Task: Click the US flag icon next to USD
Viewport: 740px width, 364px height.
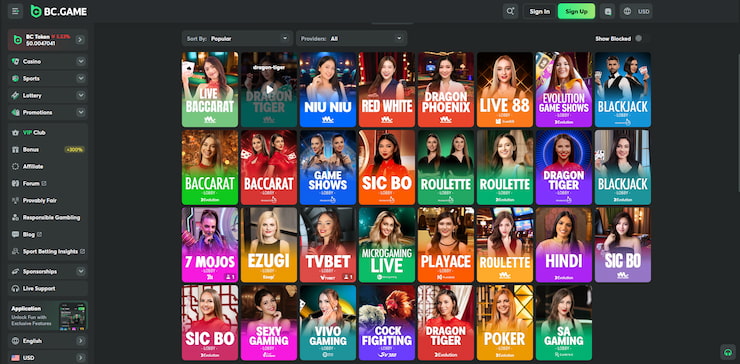Action: [16, 358]
